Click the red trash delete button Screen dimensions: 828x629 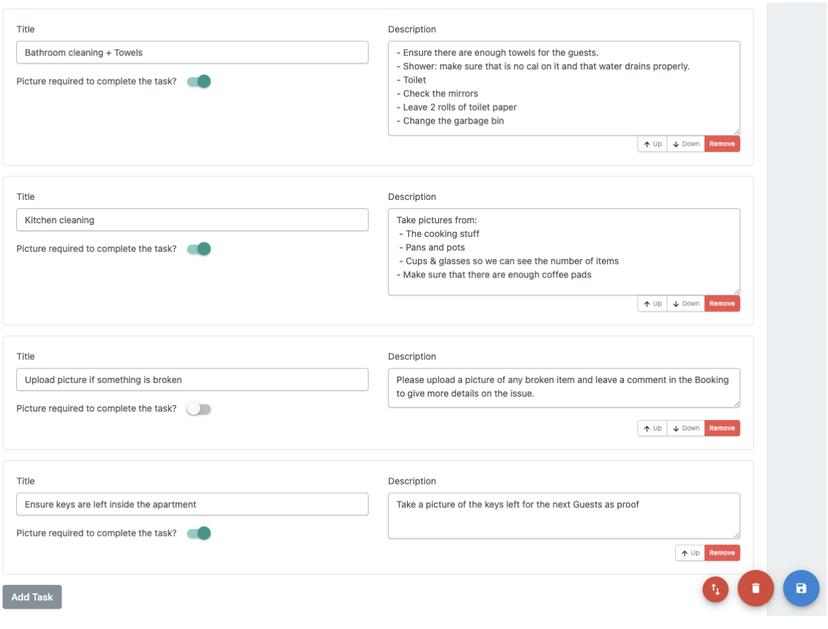pos(755,589)
